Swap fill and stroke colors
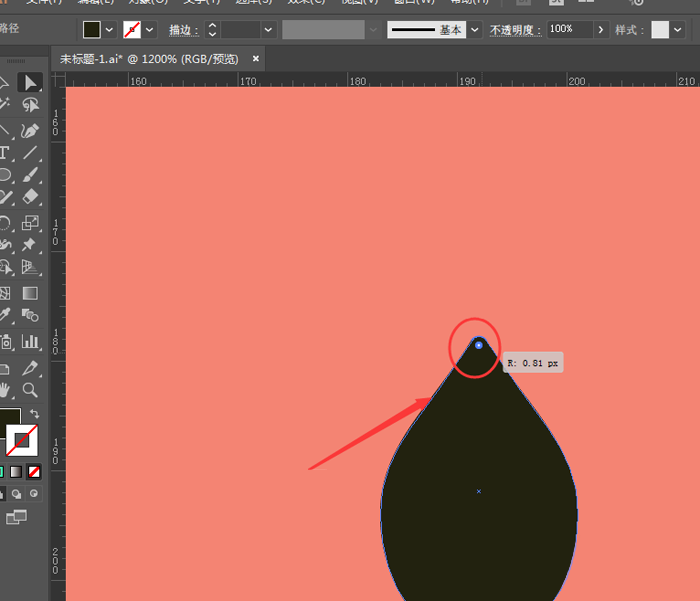 coord(35,414)
